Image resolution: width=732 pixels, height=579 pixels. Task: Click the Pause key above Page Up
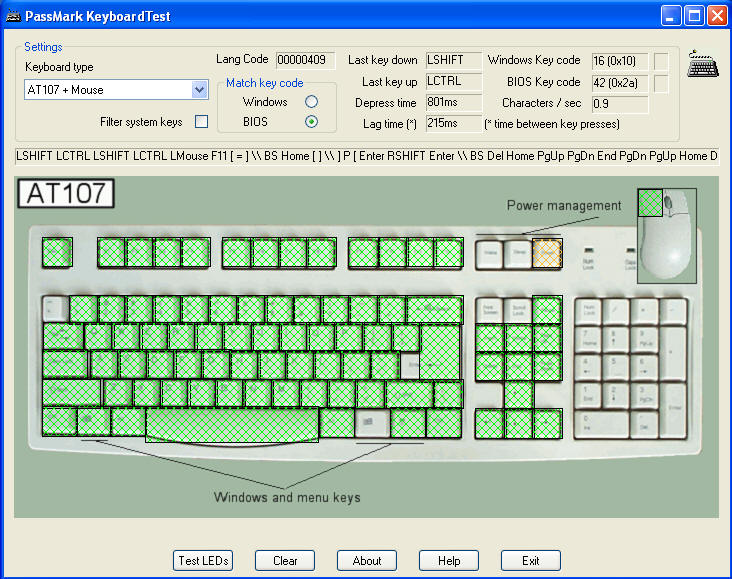pos(547,310)
